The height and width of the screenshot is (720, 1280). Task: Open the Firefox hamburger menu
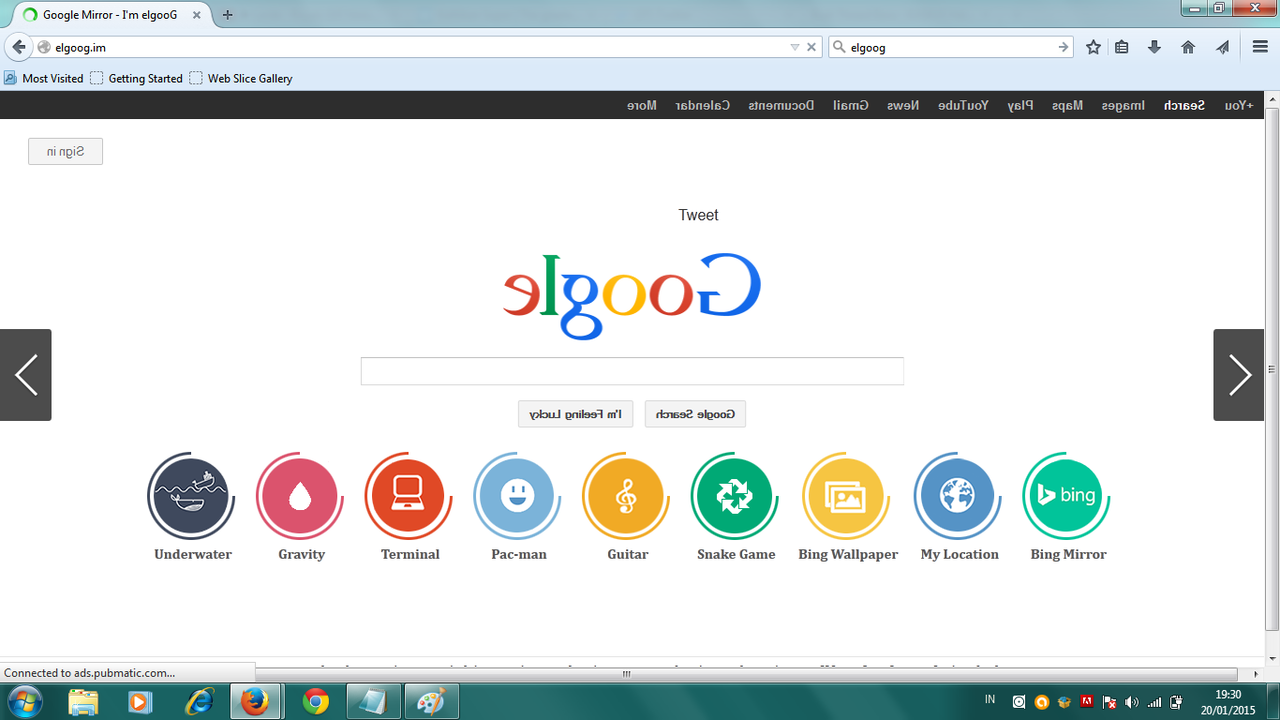click(x=1260, y=47)
